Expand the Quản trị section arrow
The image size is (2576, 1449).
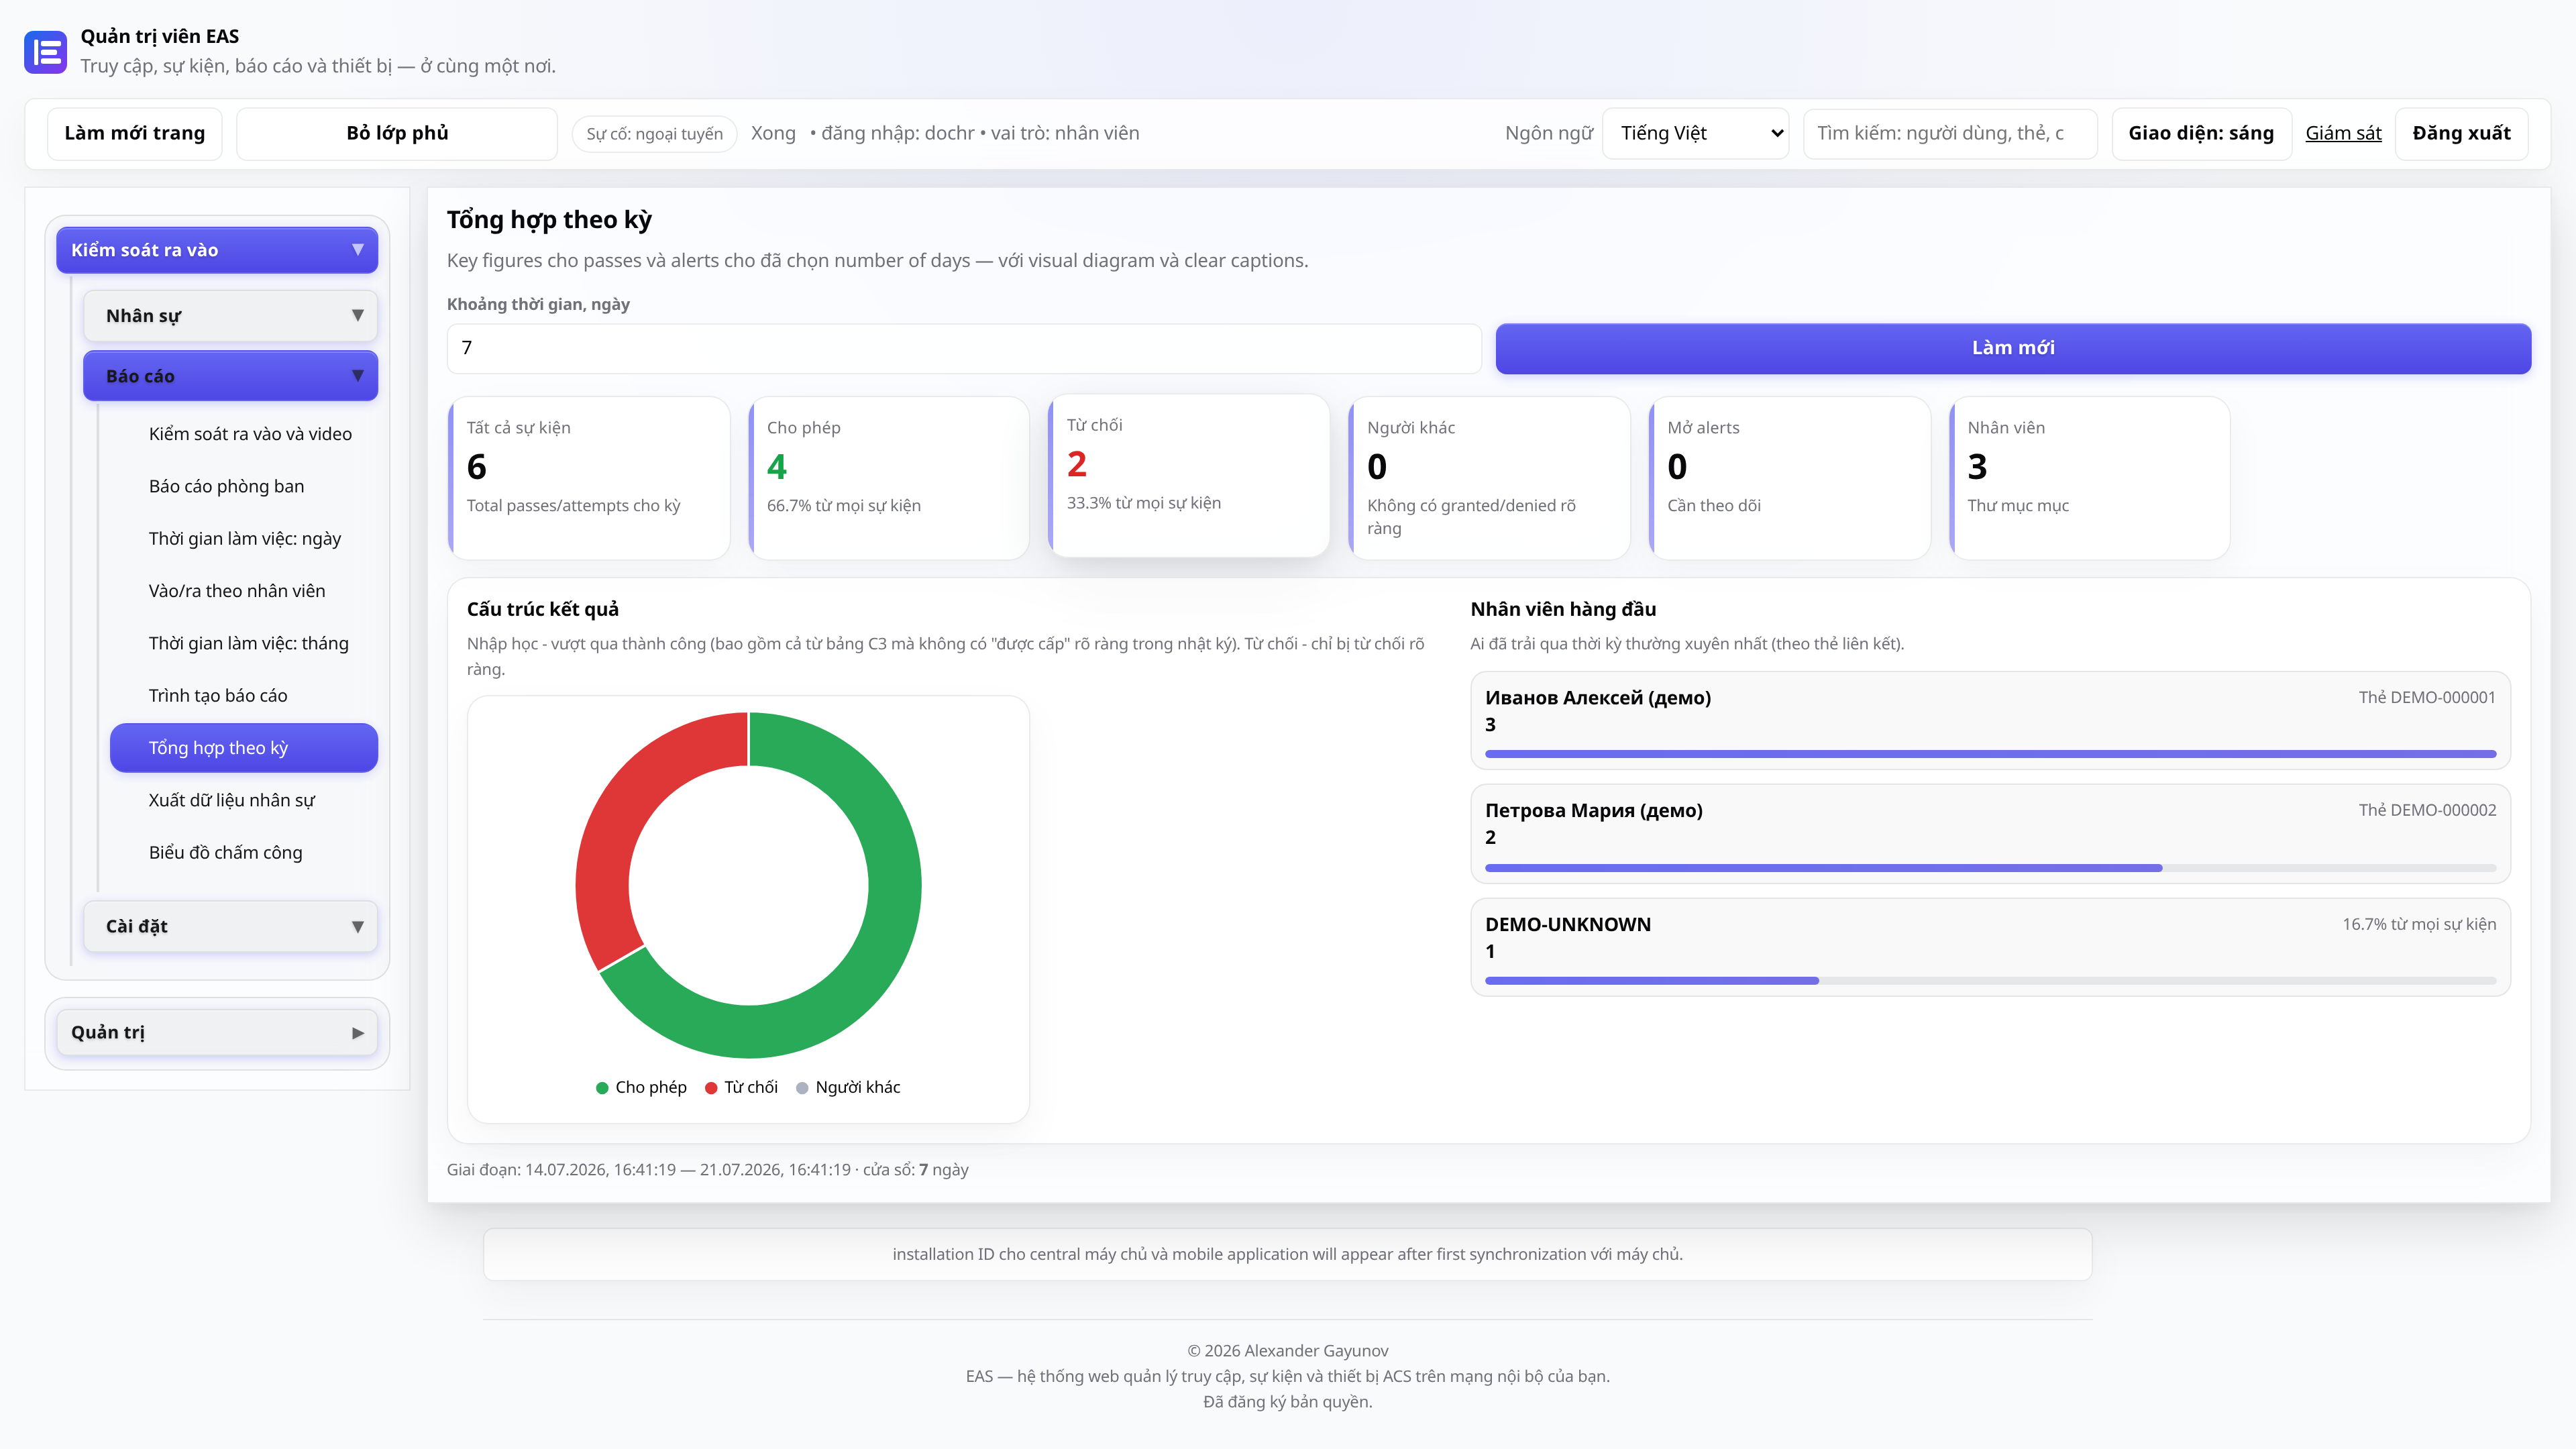click(x=357, y=1032)
